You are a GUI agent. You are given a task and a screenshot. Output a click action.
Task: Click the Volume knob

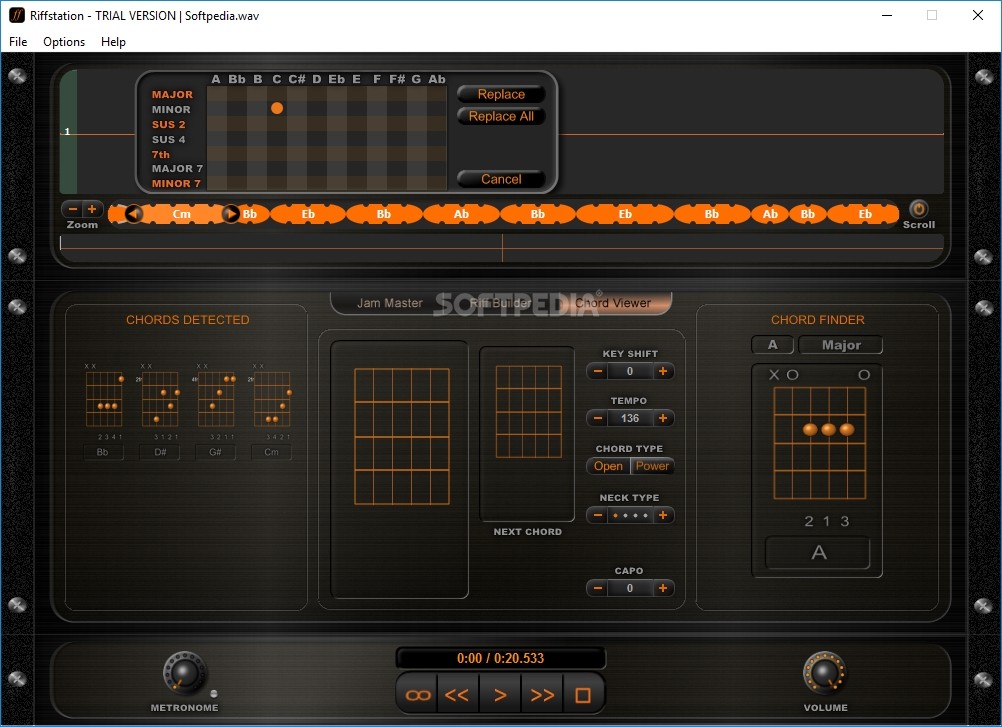824,673
